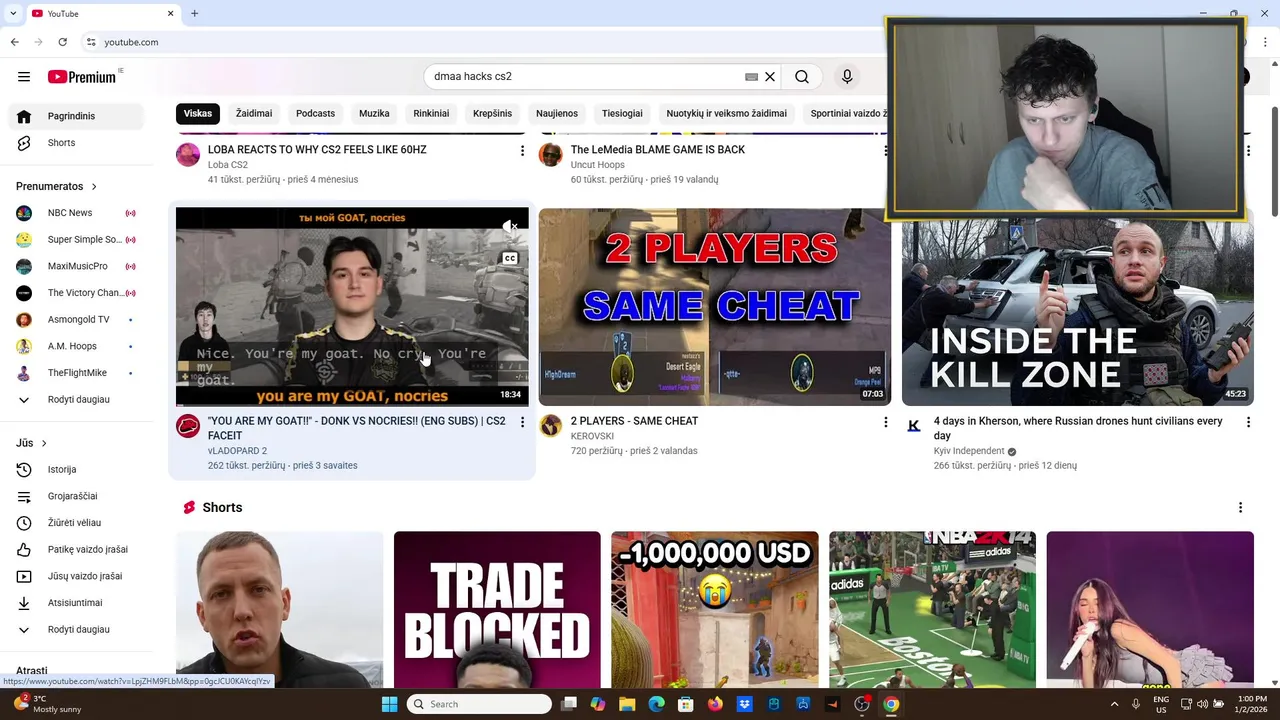Viewport: 1280px width, 720px height.
Task: Select the Naujienos filter chip
Action: [557, 114]
